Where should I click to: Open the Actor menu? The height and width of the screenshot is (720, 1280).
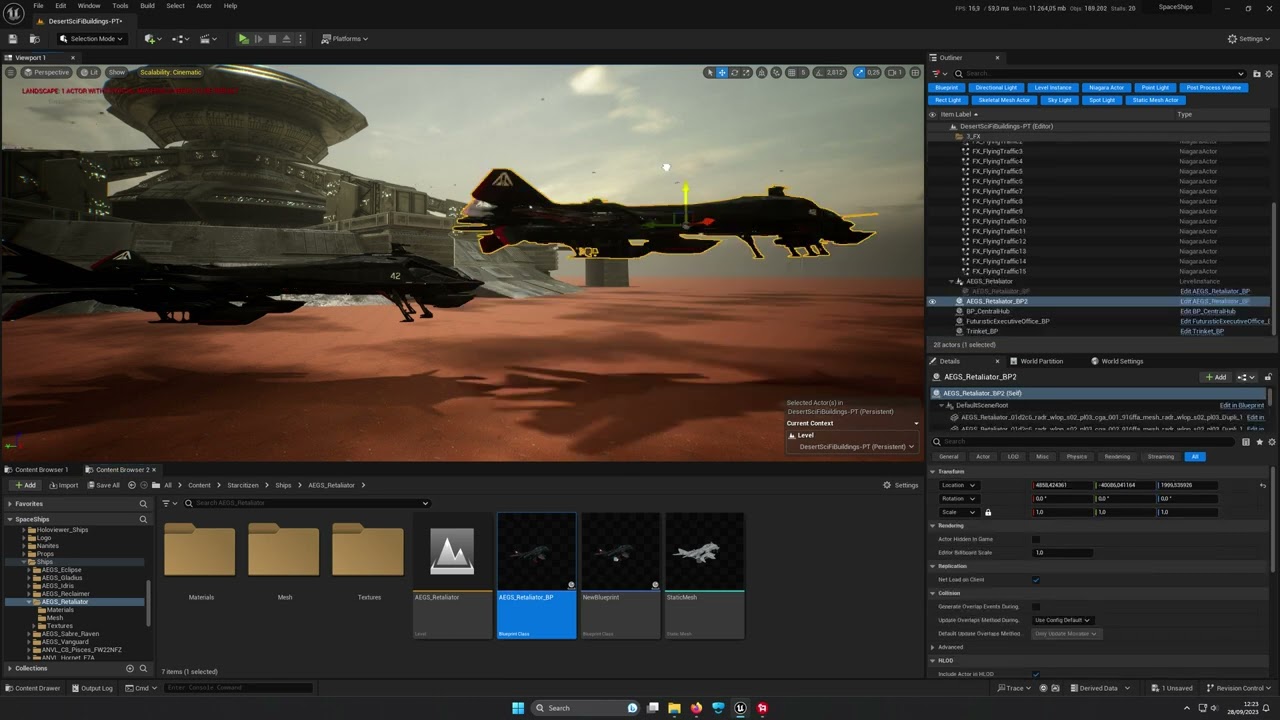point(204,6)
